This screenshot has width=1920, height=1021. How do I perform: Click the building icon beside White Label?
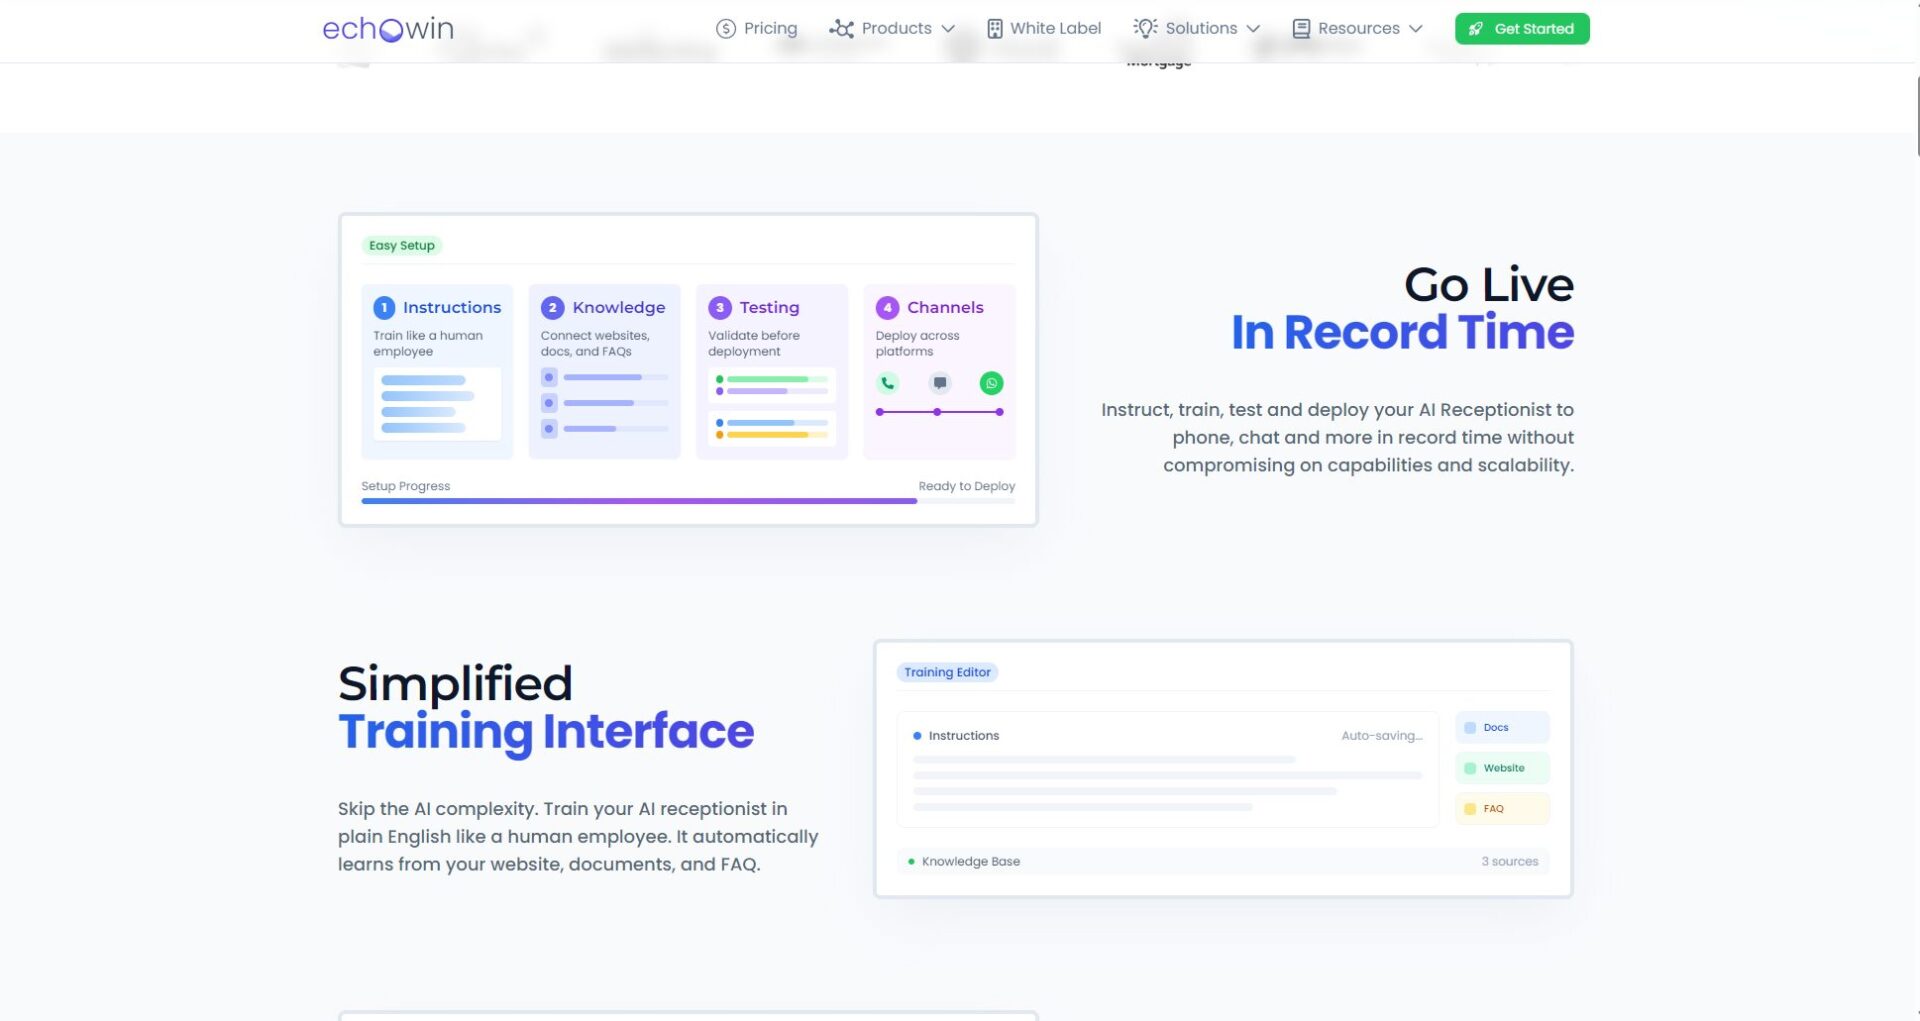(x=994, y=29)
